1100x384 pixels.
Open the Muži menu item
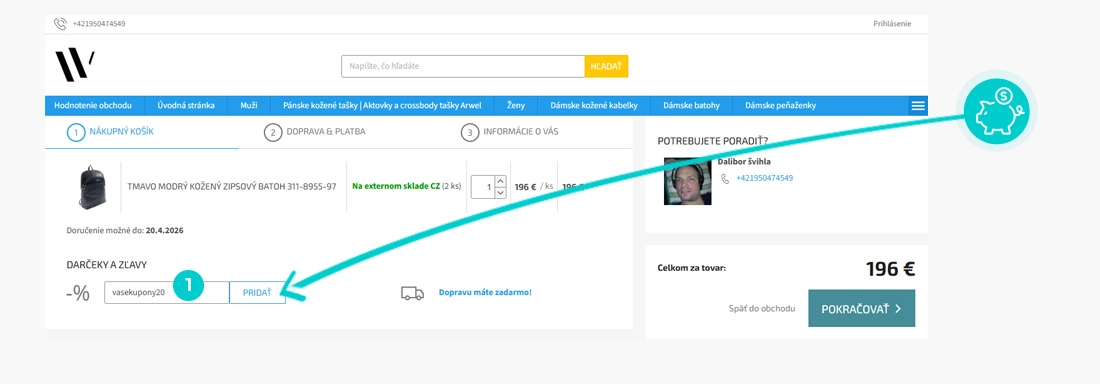point(249,106)
